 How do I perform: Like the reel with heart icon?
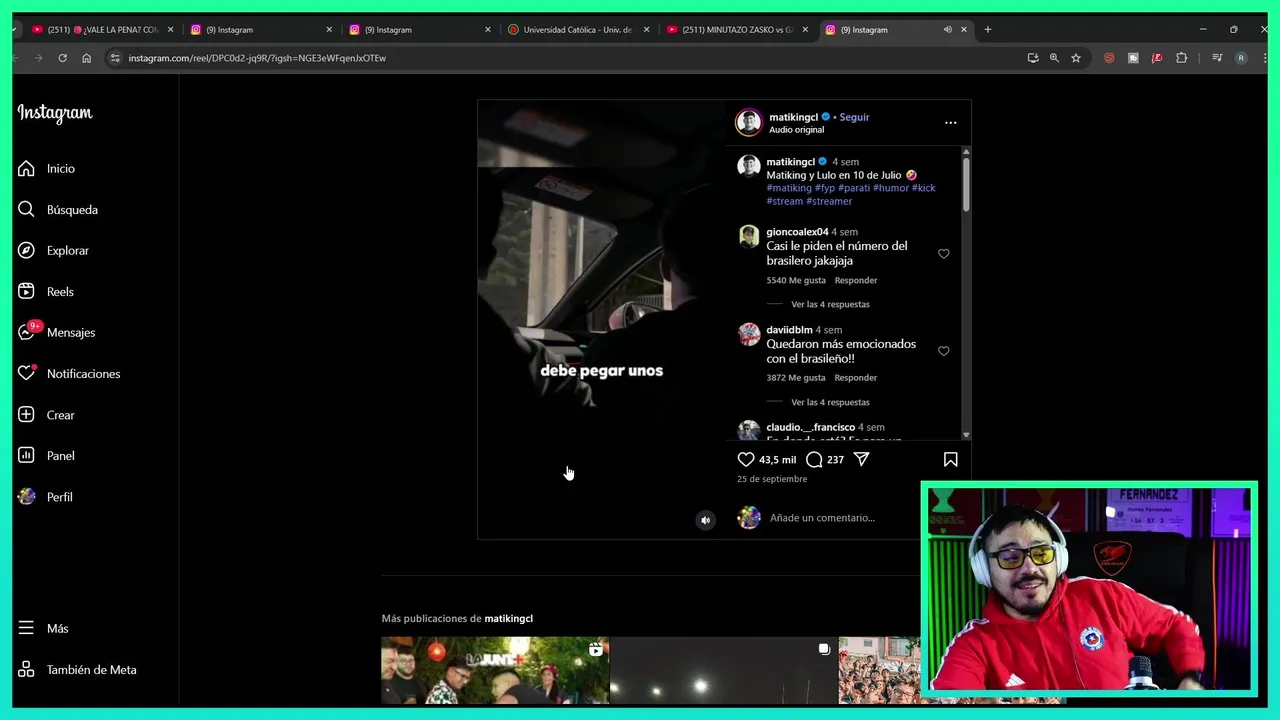coord(746,459)
